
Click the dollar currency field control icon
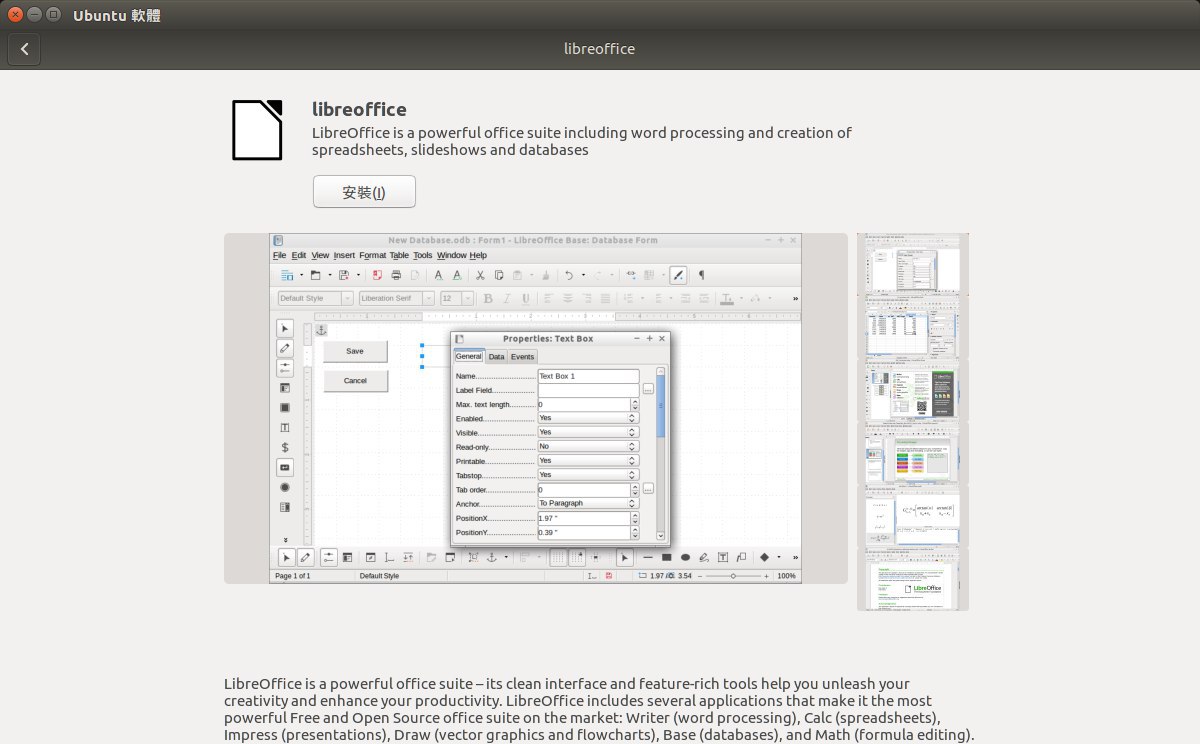tap(285, 447)
